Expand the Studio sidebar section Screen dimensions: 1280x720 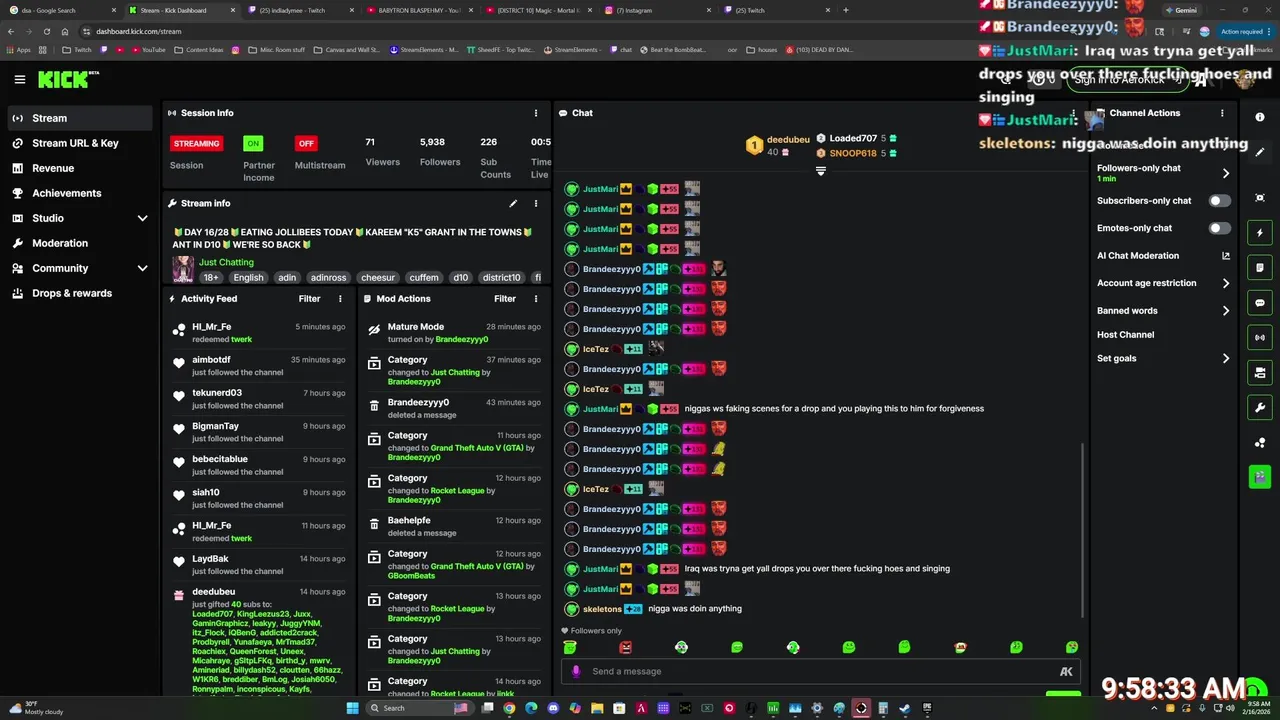142,218
